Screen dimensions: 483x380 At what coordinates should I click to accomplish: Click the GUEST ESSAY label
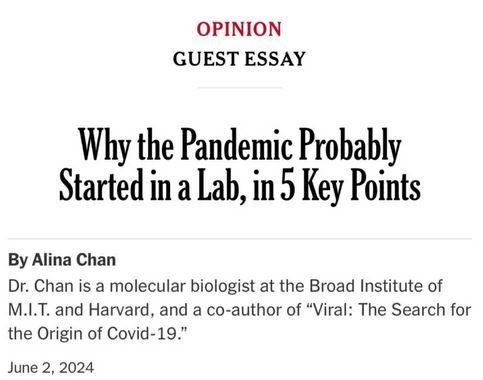(x=239, y=59)
